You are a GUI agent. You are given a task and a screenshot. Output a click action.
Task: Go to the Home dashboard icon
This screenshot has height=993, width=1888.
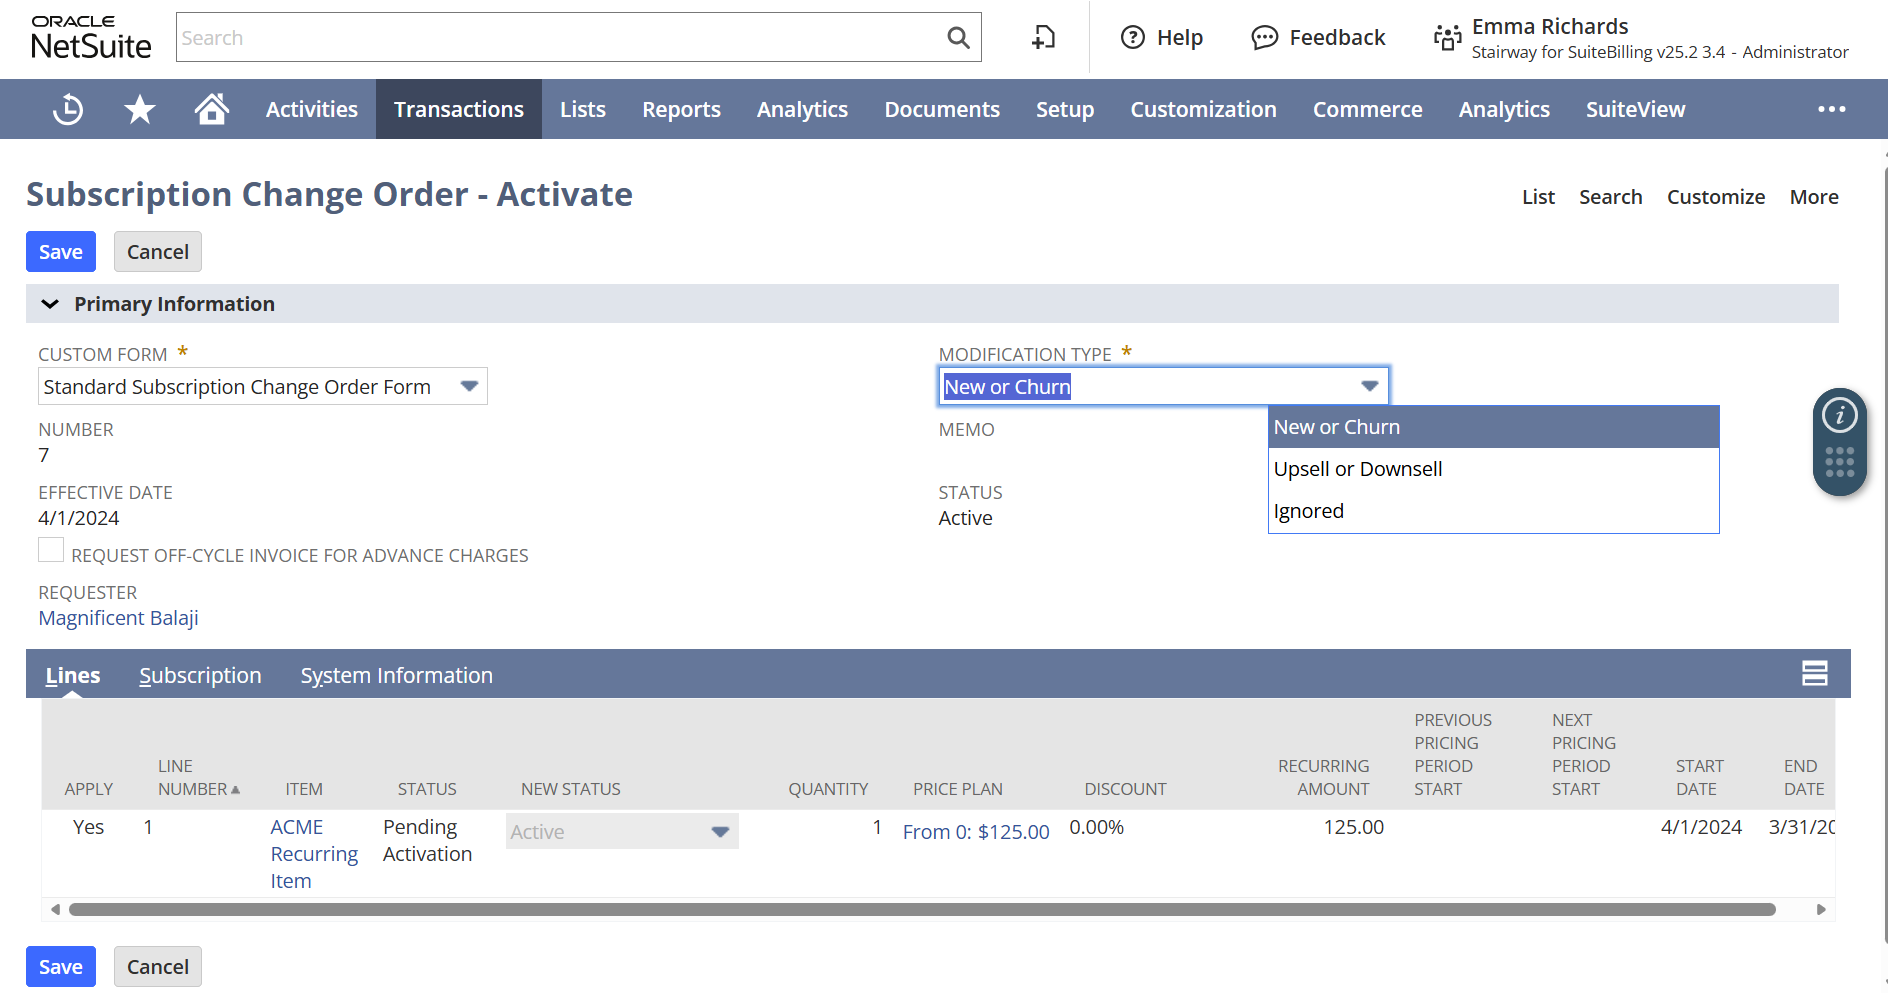211,109
